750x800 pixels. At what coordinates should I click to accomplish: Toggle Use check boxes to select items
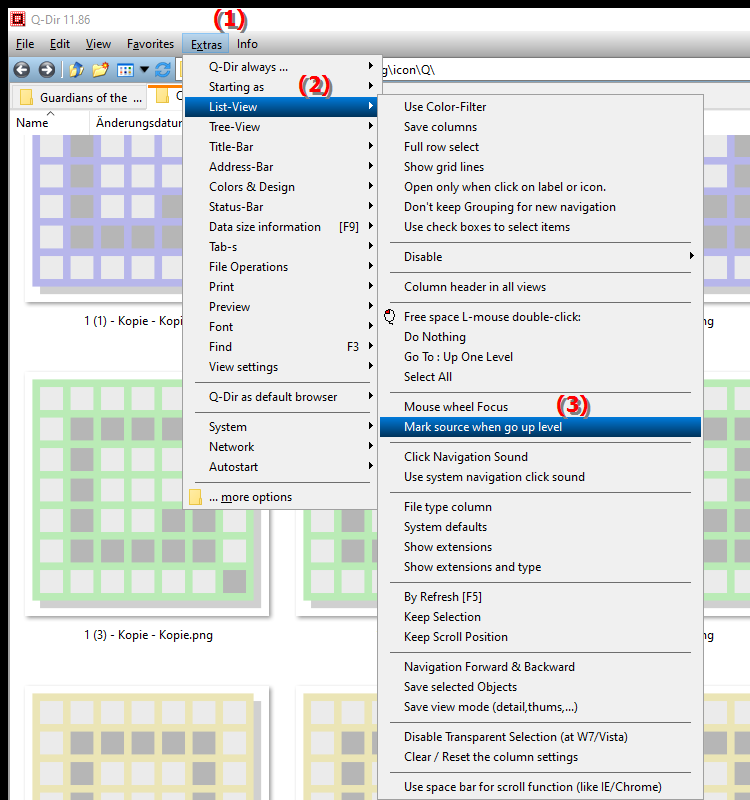coord(540,227)
